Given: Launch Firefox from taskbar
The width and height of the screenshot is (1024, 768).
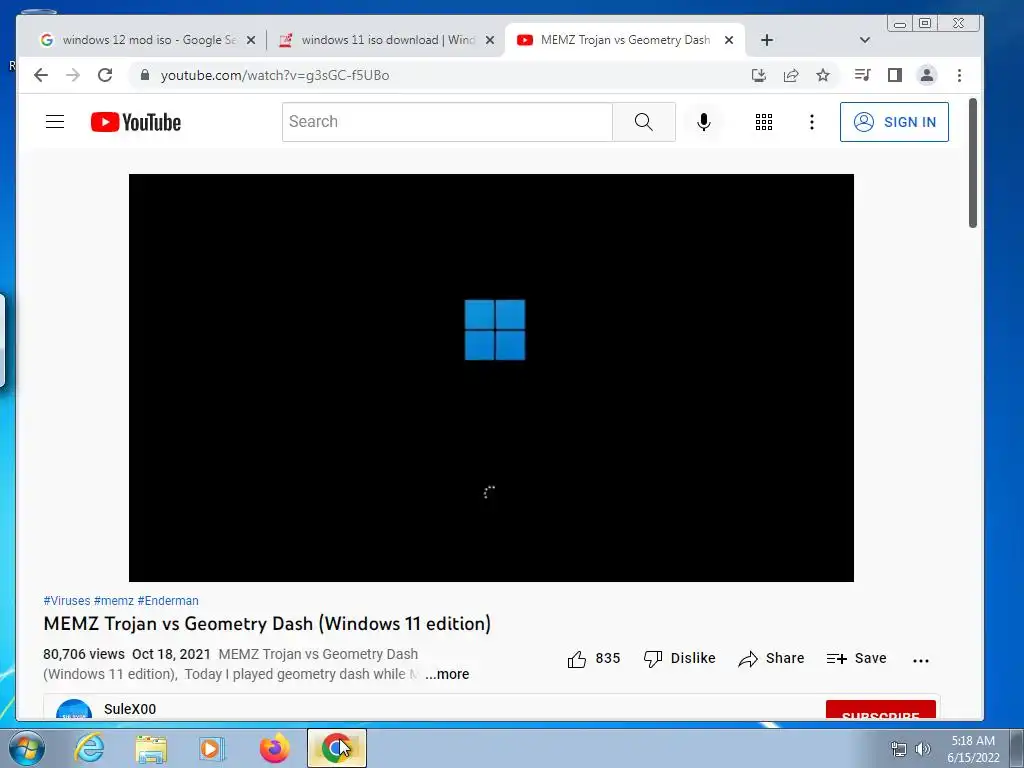Looking at the screenshot, I should 274,748.
